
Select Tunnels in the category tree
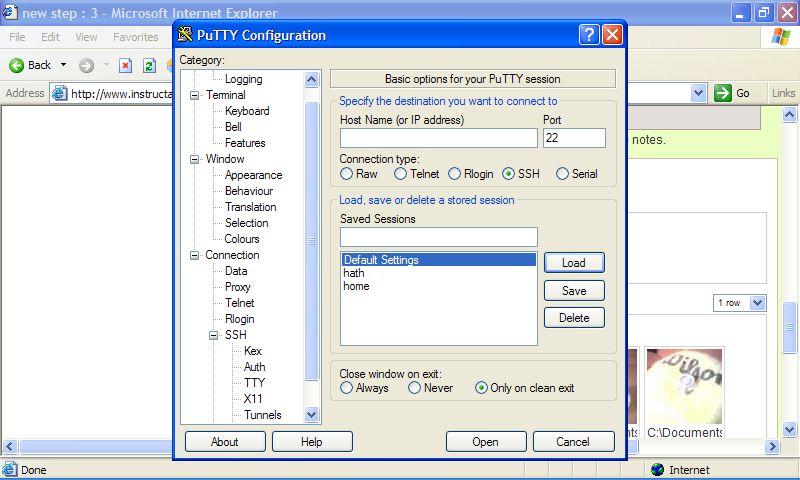pyautogui.click(x=262, y=415)
